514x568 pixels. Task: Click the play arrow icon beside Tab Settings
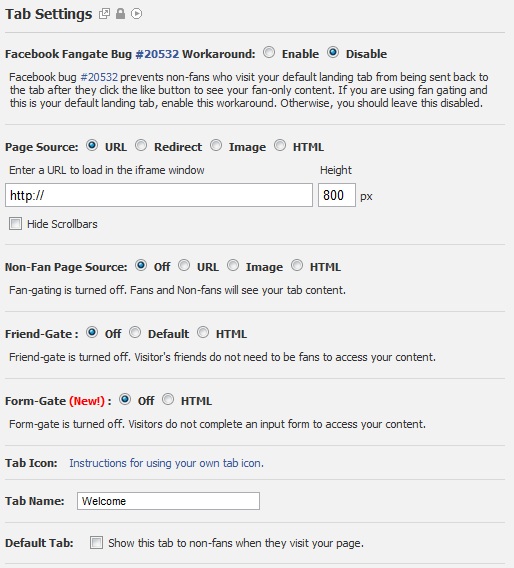136,14
